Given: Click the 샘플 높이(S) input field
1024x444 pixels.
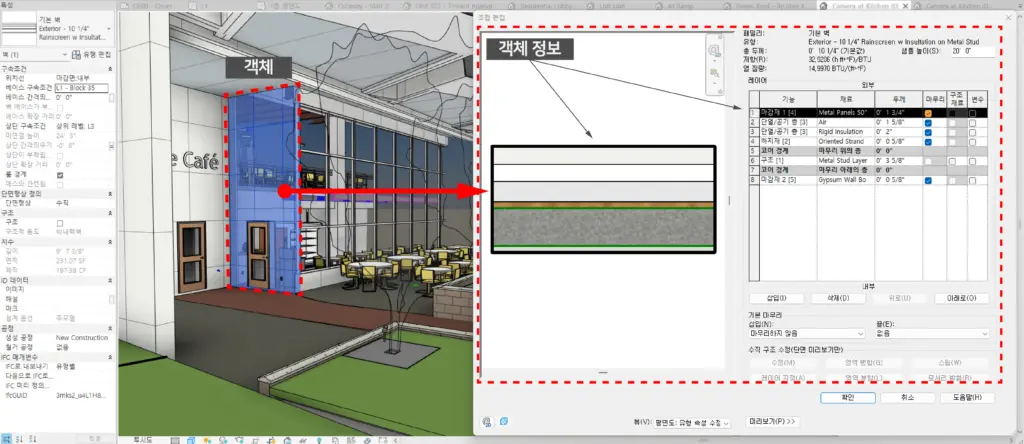Looking at the screenshot, I should point(973,50).
